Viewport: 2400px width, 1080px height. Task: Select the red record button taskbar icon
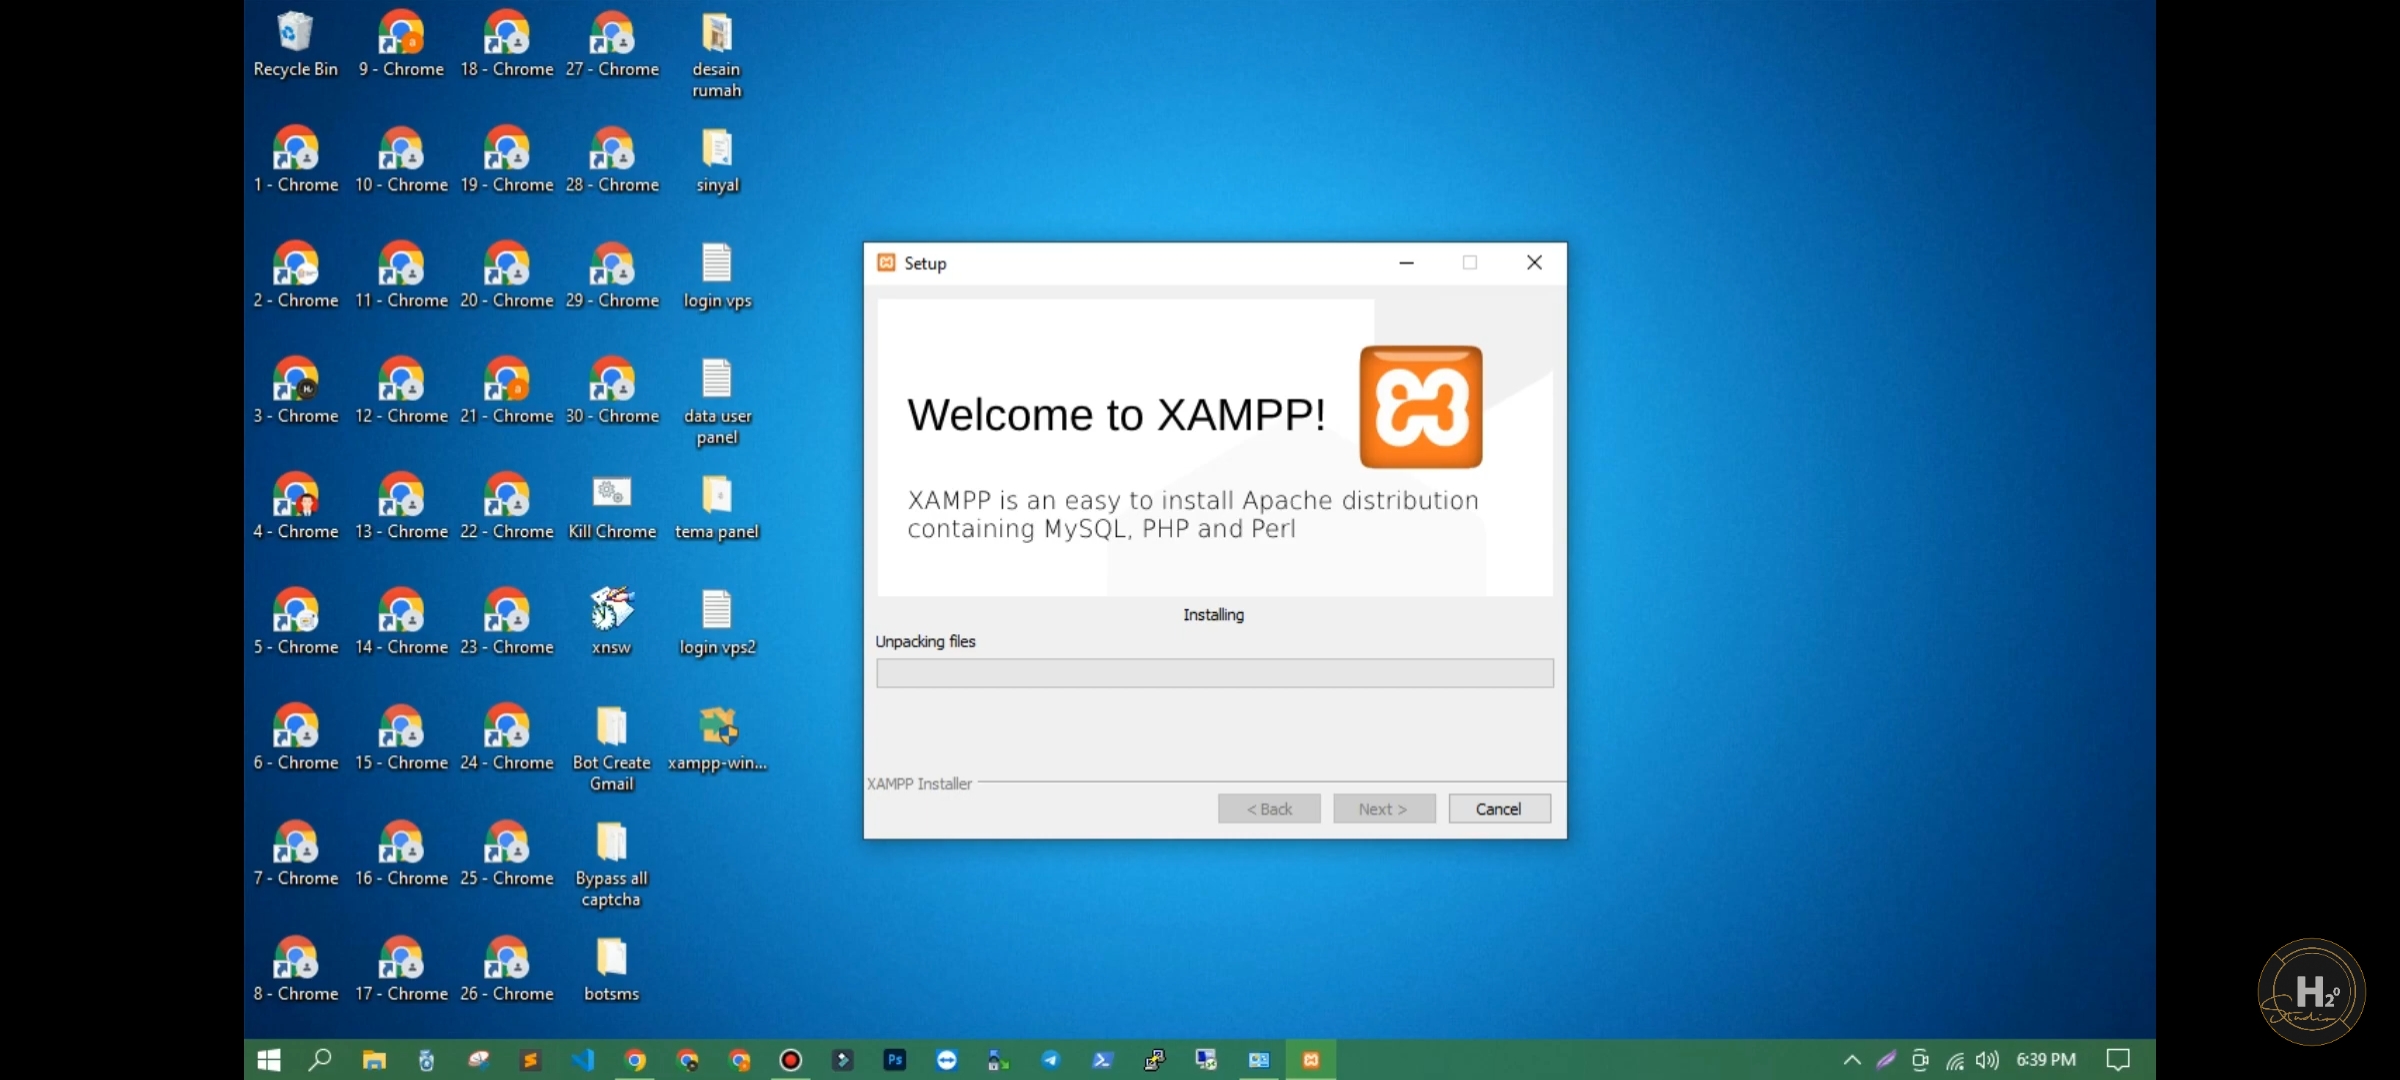pos(790,1060)
